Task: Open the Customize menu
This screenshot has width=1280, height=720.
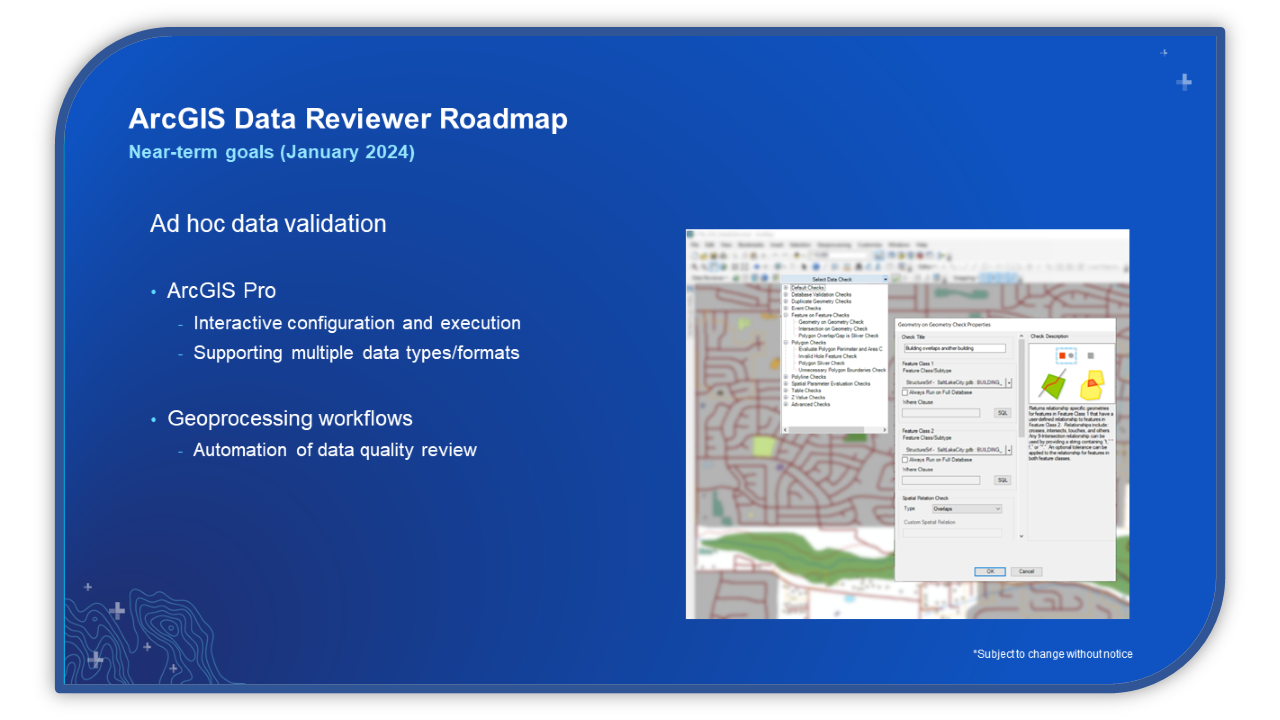Action: 870,245
